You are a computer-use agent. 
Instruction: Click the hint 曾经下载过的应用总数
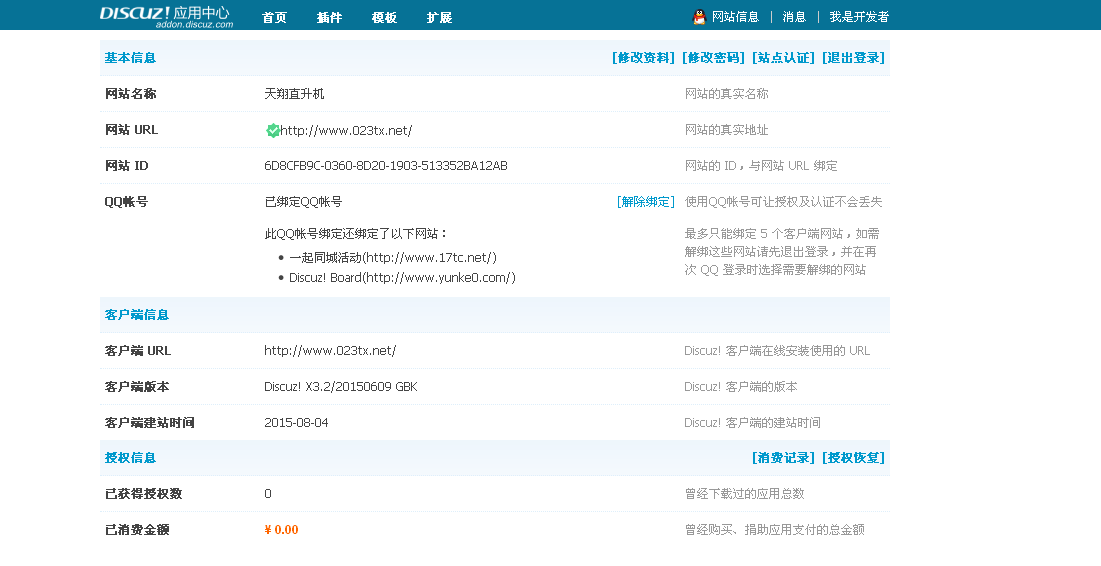coord(745,494)
